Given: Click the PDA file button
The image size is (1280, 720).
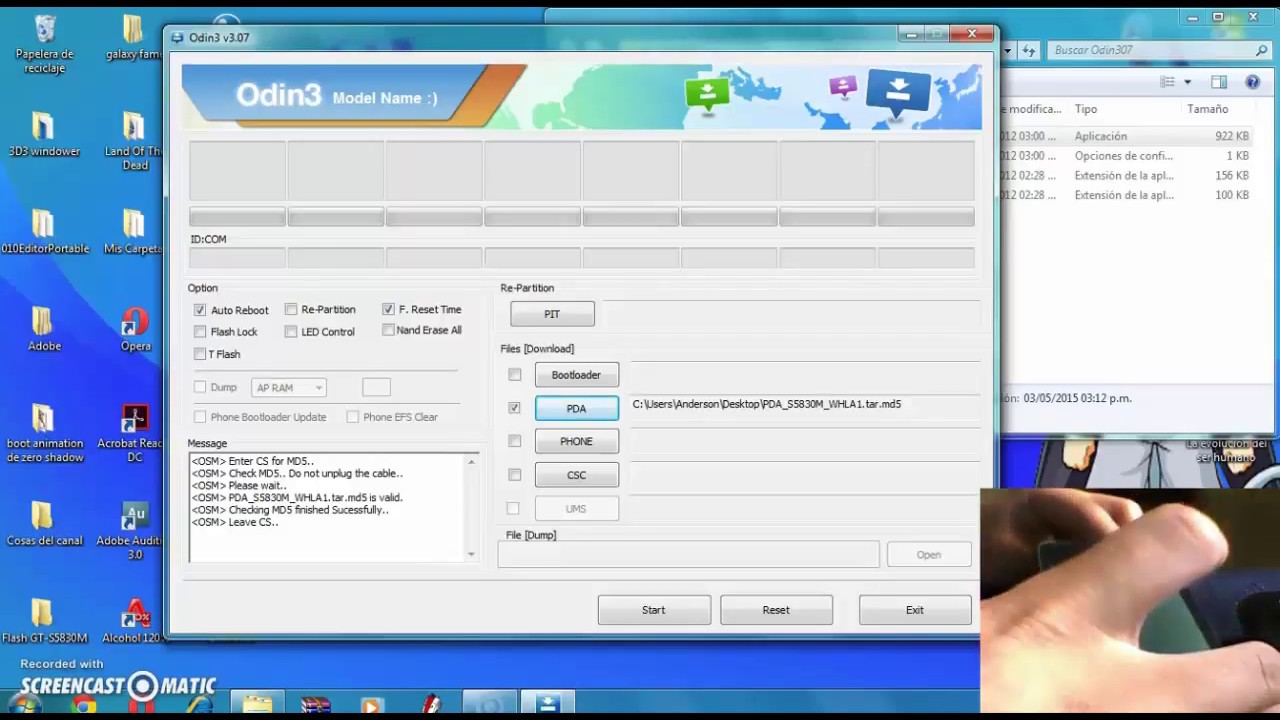Looking at the screenshot, I should pos(577,408).
